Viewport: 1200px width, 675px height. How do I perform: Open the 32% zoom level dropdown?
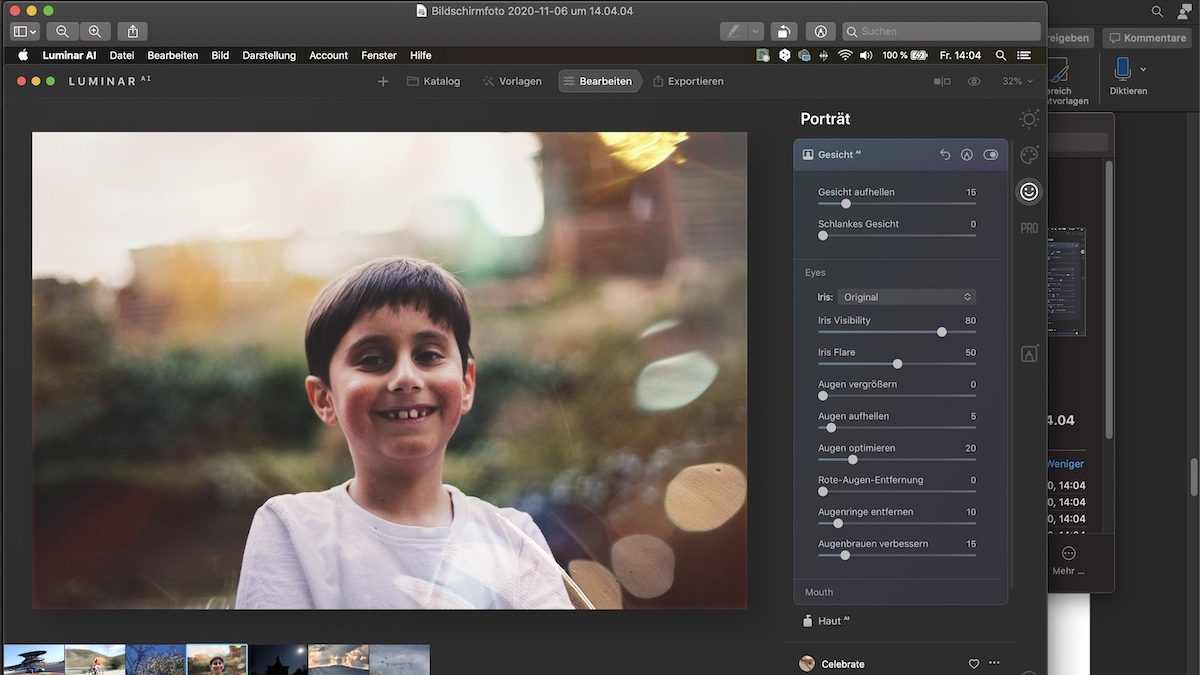(1017, 81)
